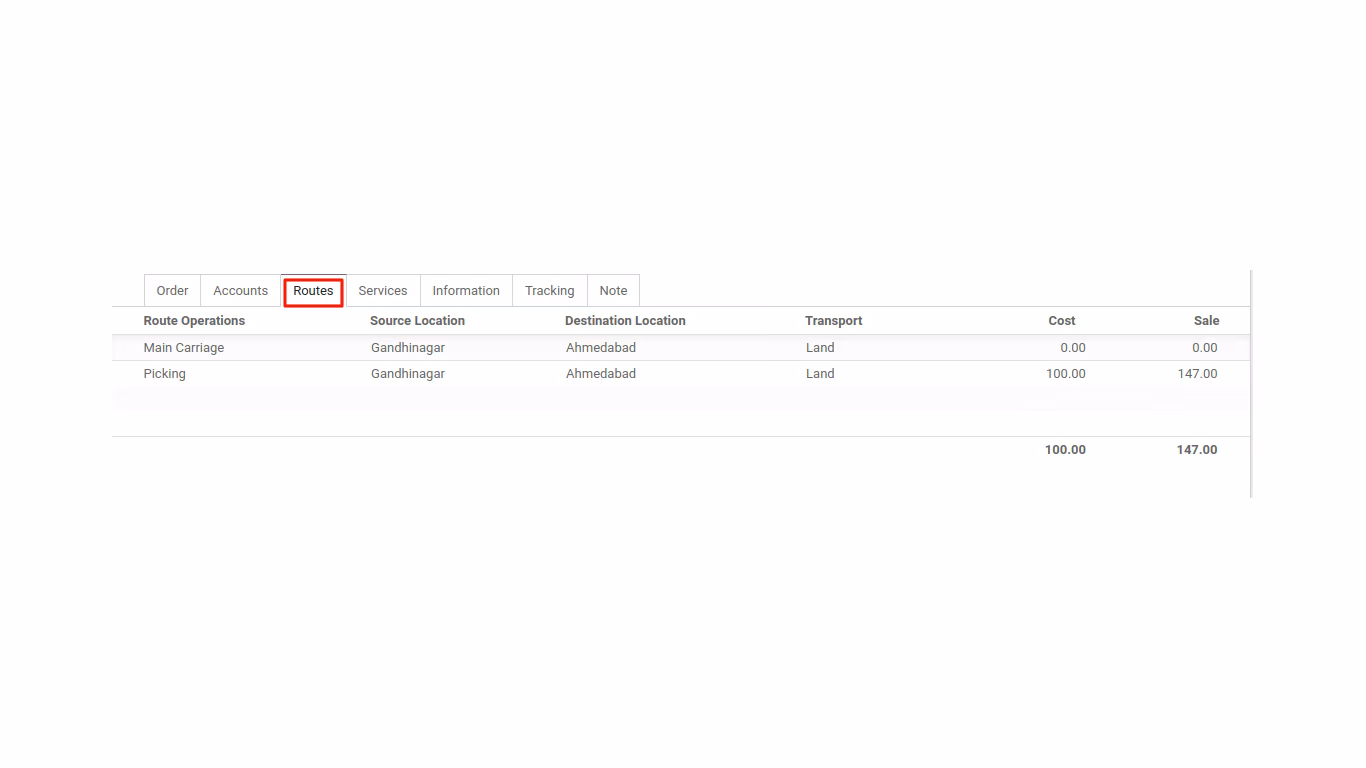Screen dimensions: 1366x768
Task: Click the total sale 147.00 footer
Action: click(1197, 450)
